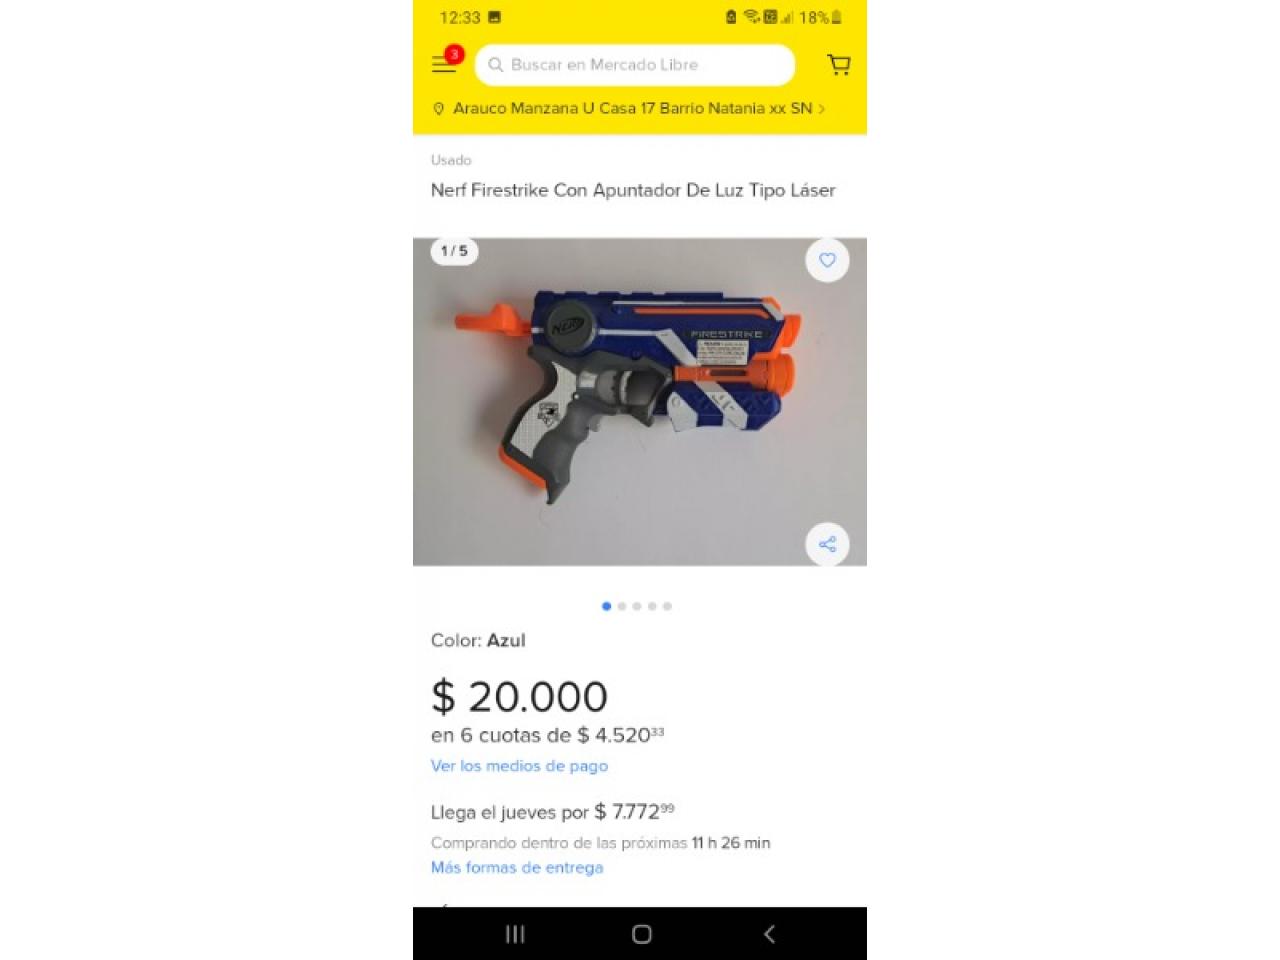The width and height of the screenshot is (1280, 960).
Task: Open Ver los medios de pago link
Action: pyautogui.click(x=519, y=766)
